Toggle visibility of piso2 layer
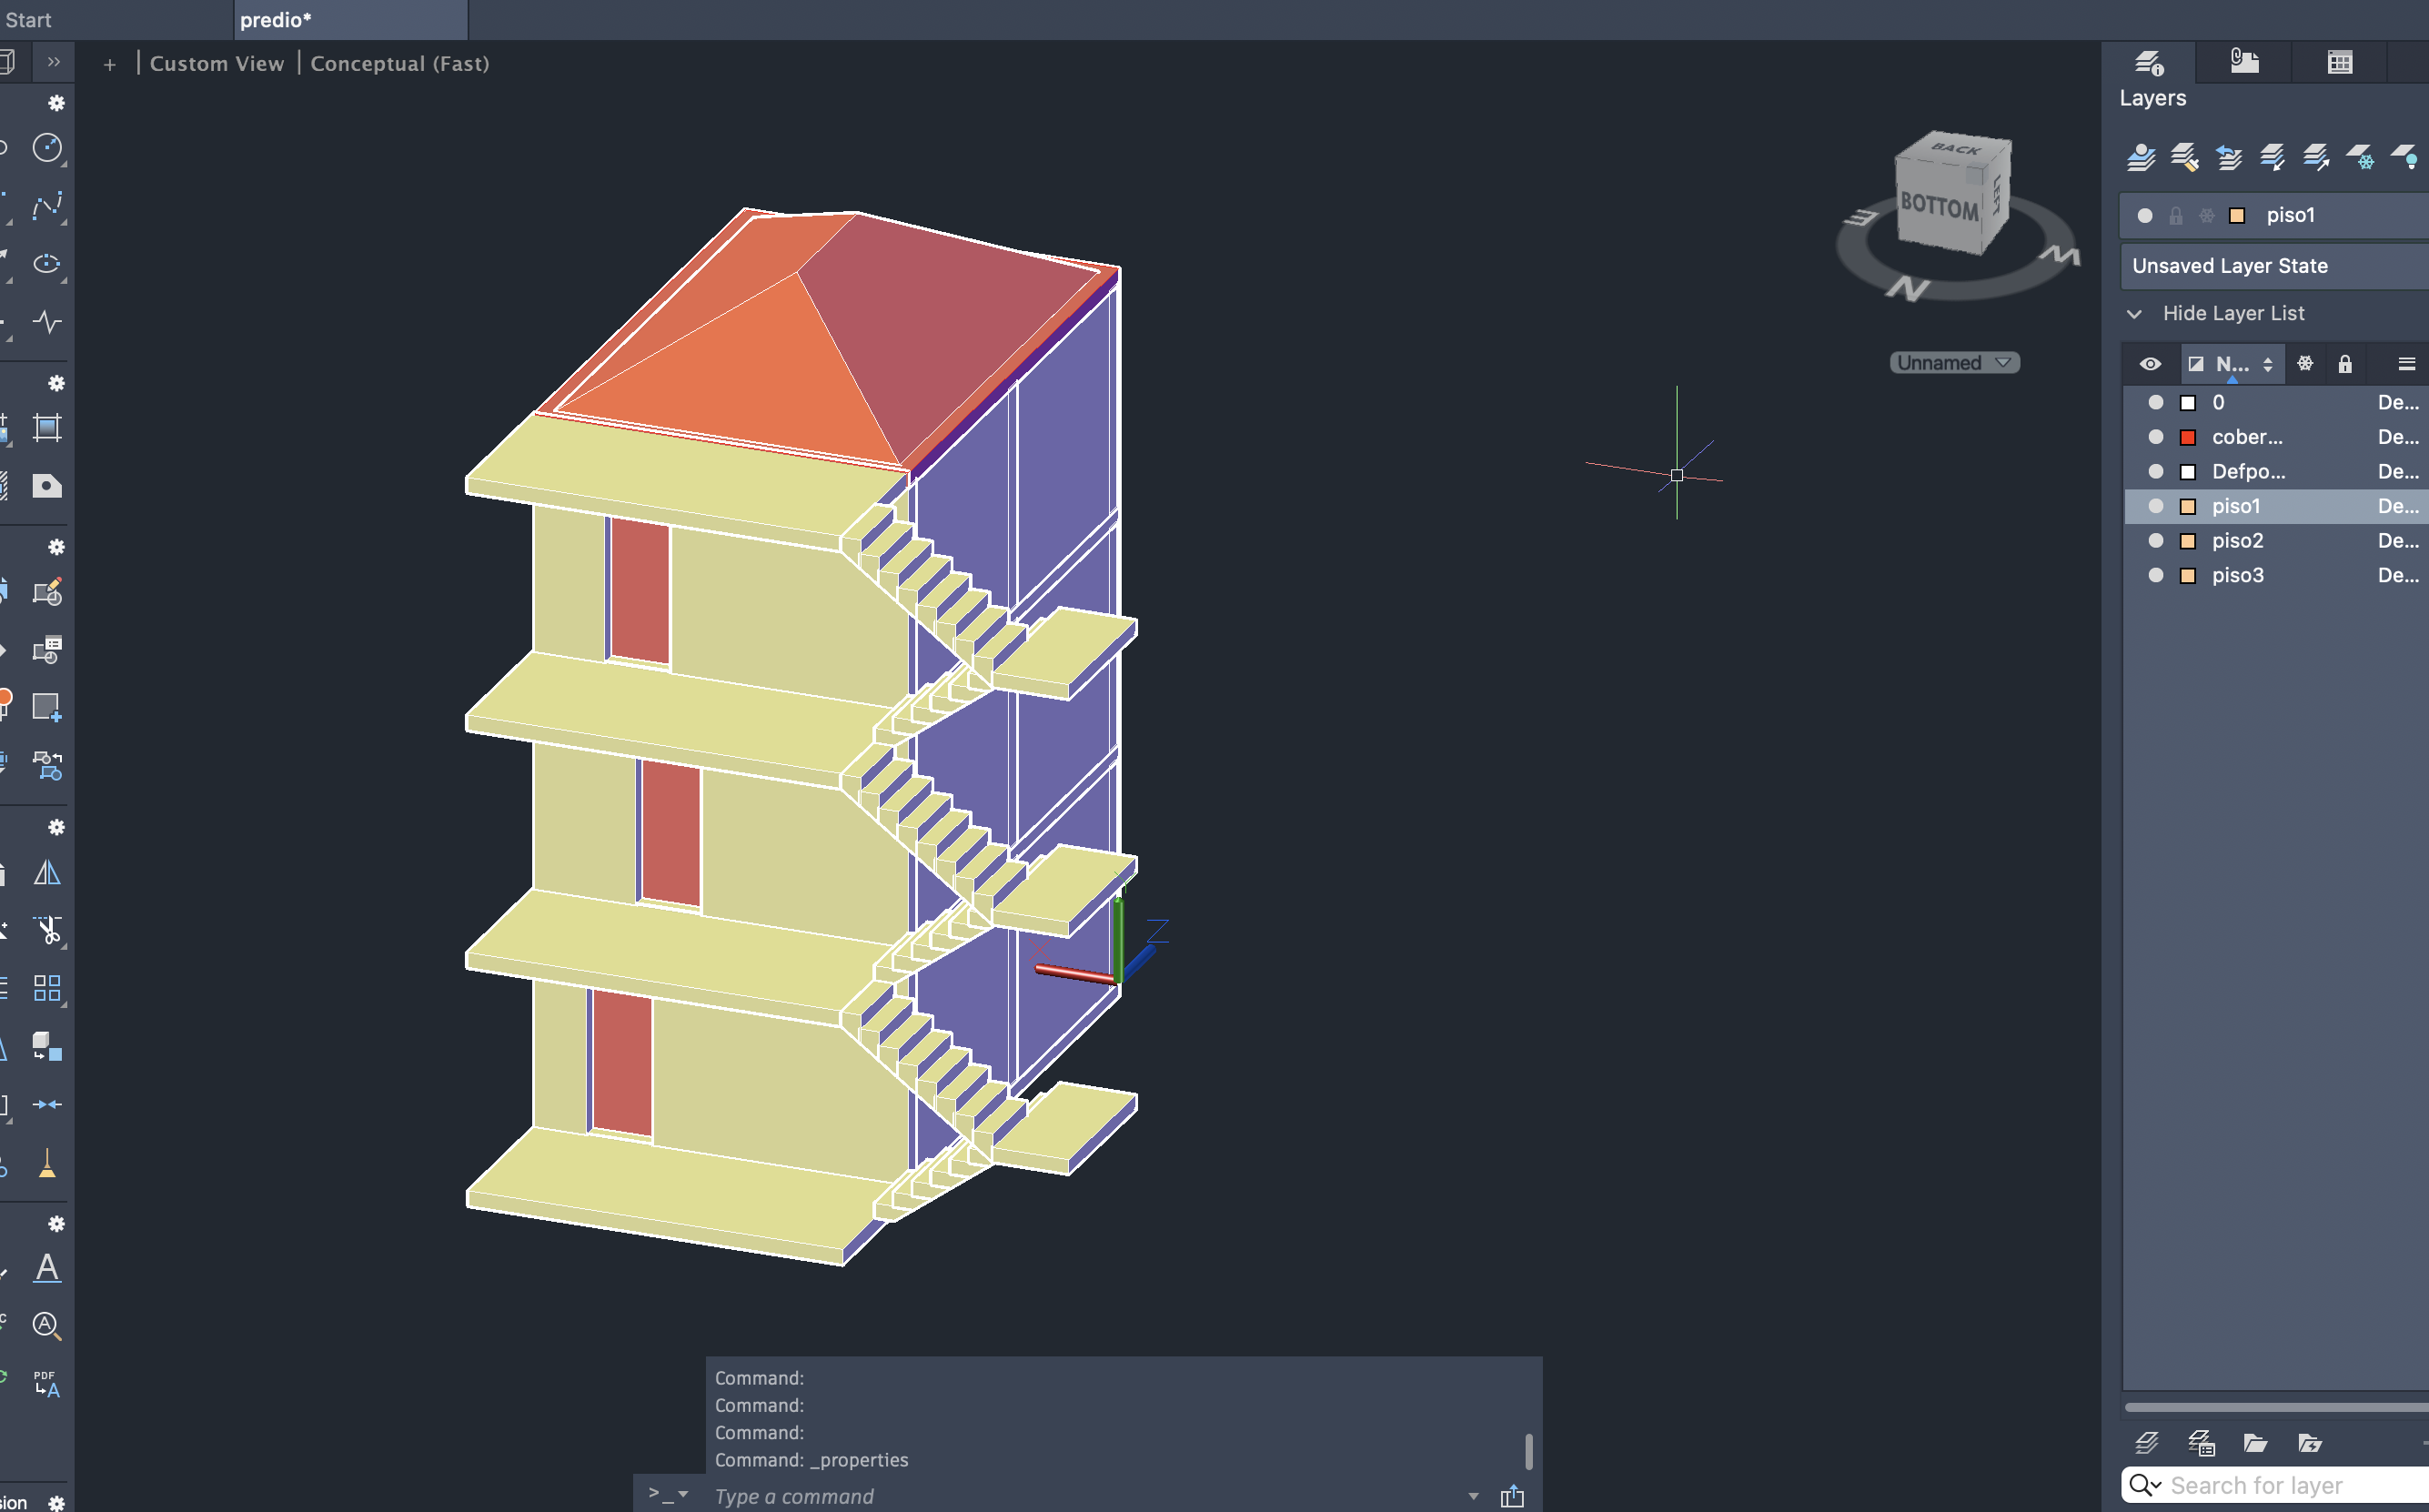Screen dimensions: 2429x1512 (2156, 541)
